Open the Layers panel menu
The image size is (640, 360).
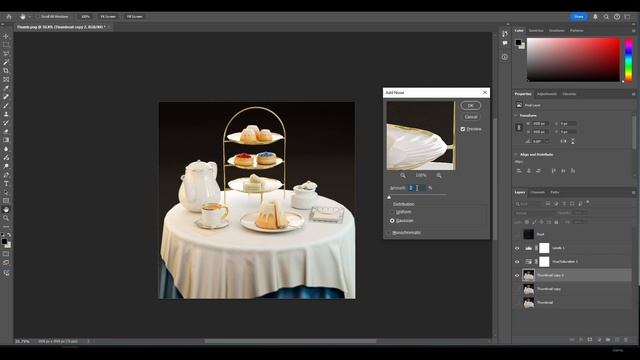click(x=633, y=192)
